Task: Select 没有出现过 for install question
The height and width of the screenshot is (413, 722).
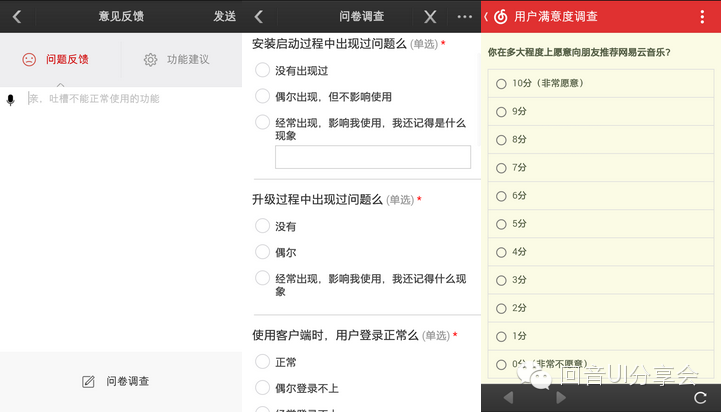Action: pos(262,70)
